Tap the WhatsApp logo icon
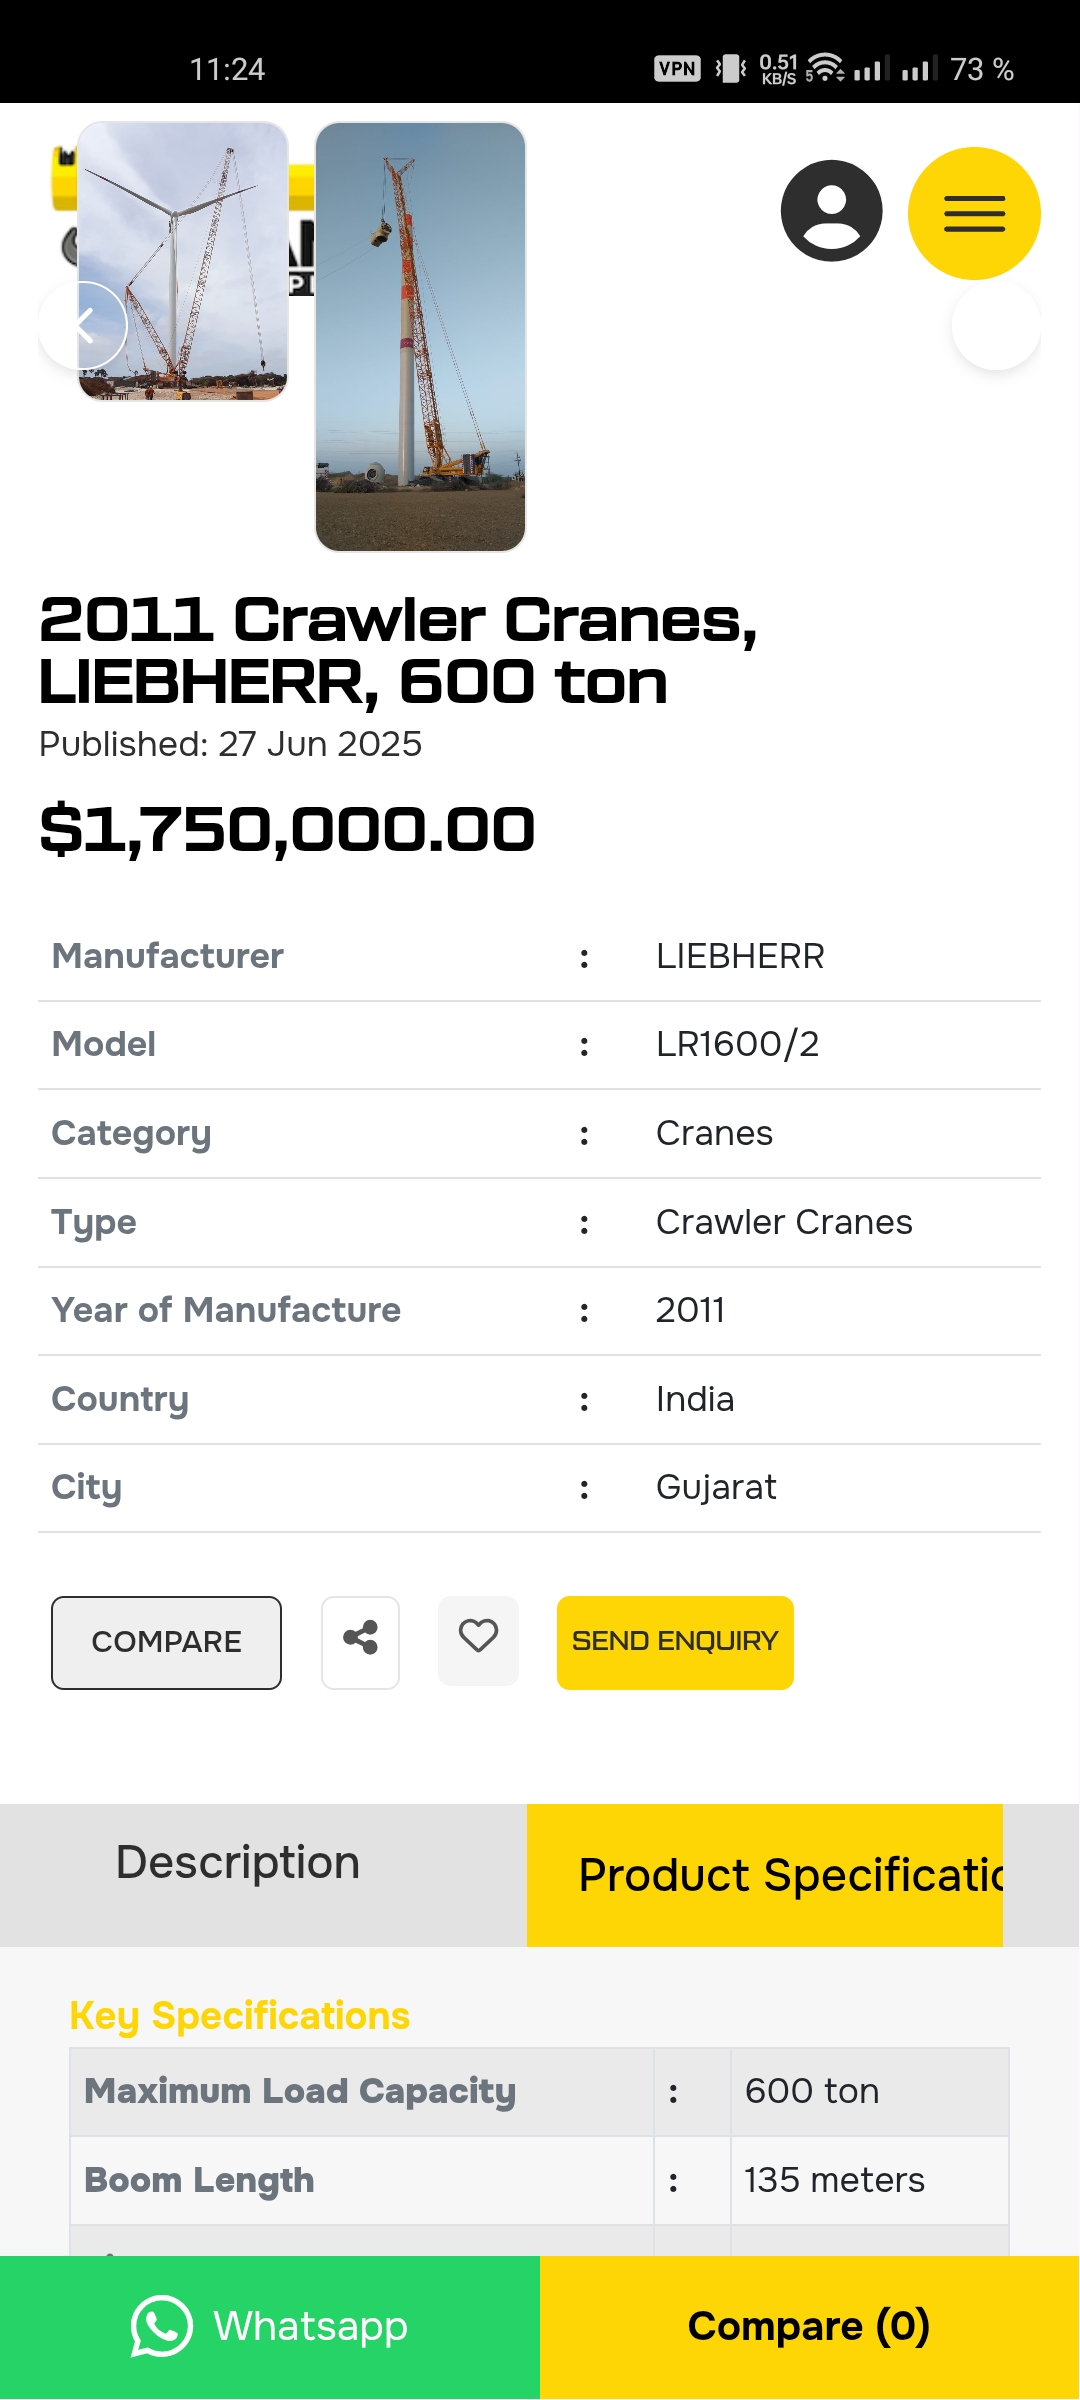 tap(161, 2326)
